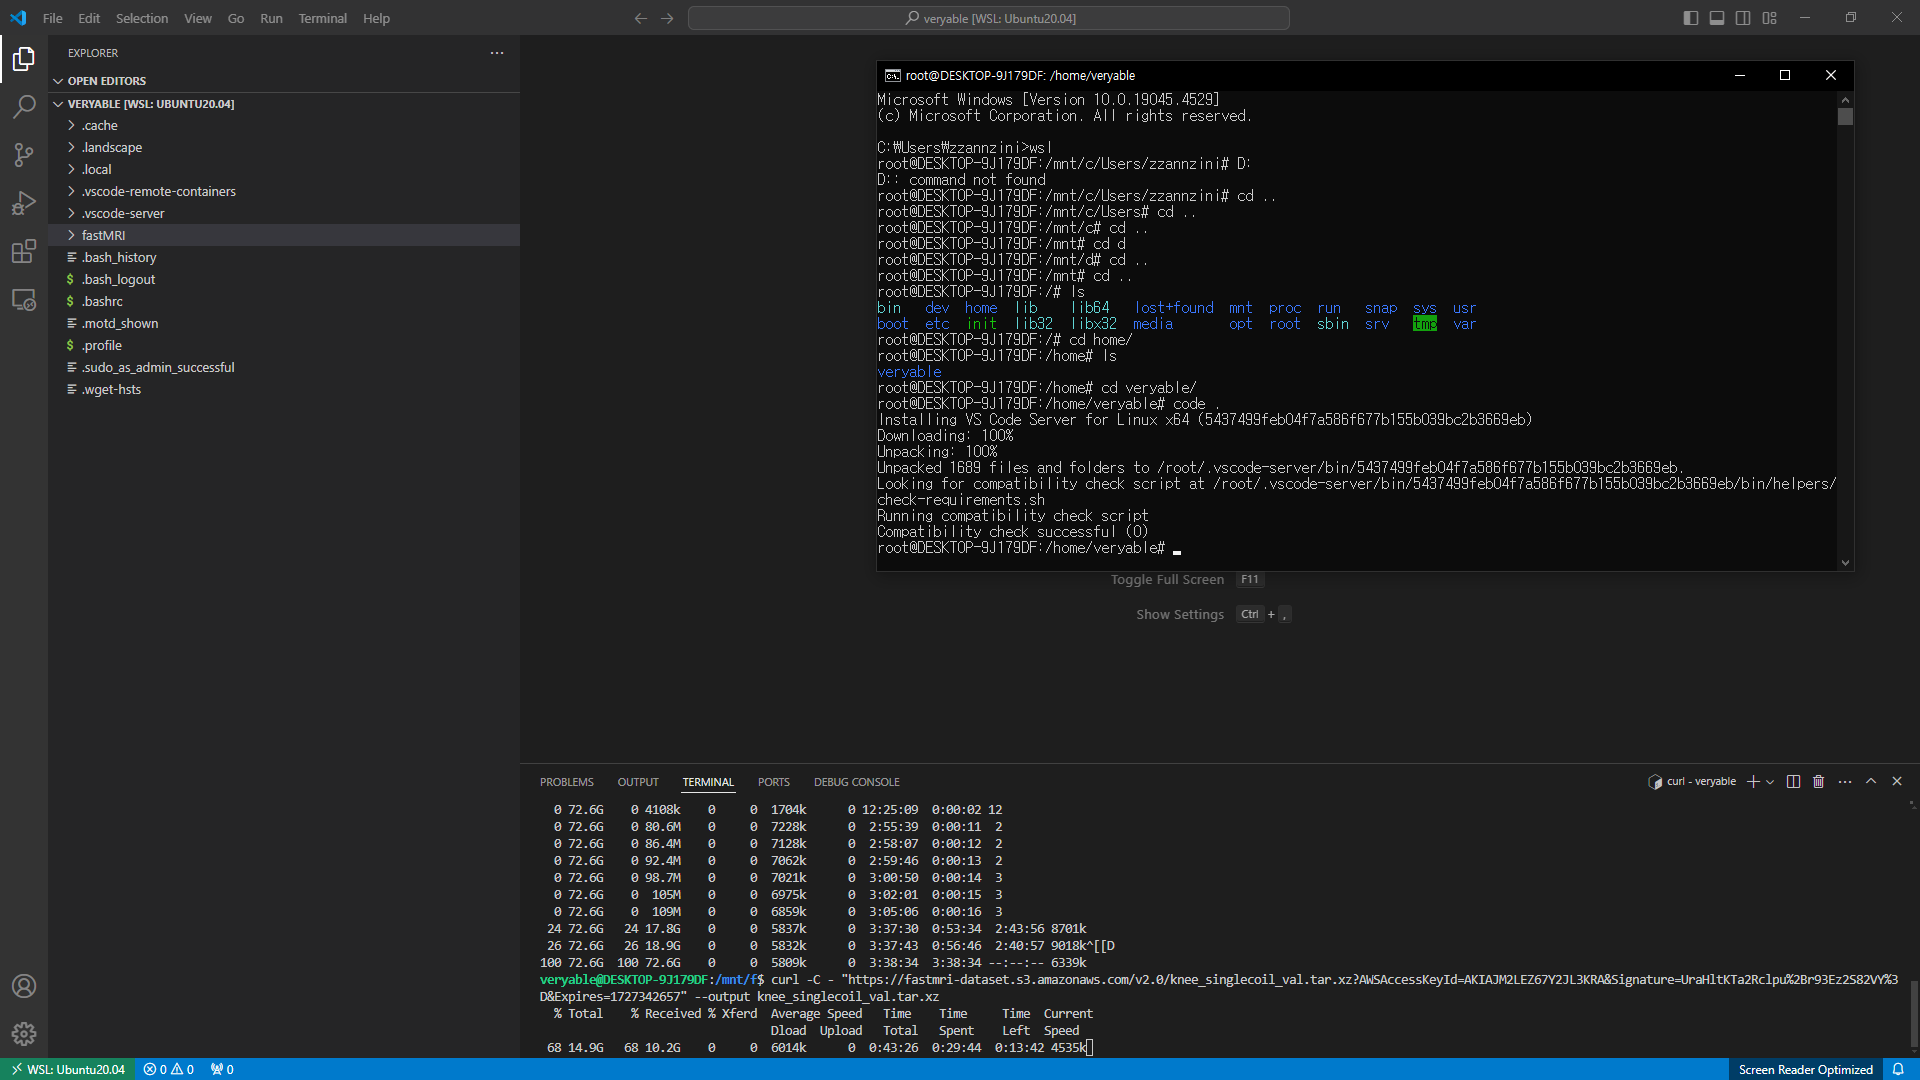Click the Screen Reader Optimized status button
The width and height of the screenshot is (1920, 1080).
tap(1806, 1069)
